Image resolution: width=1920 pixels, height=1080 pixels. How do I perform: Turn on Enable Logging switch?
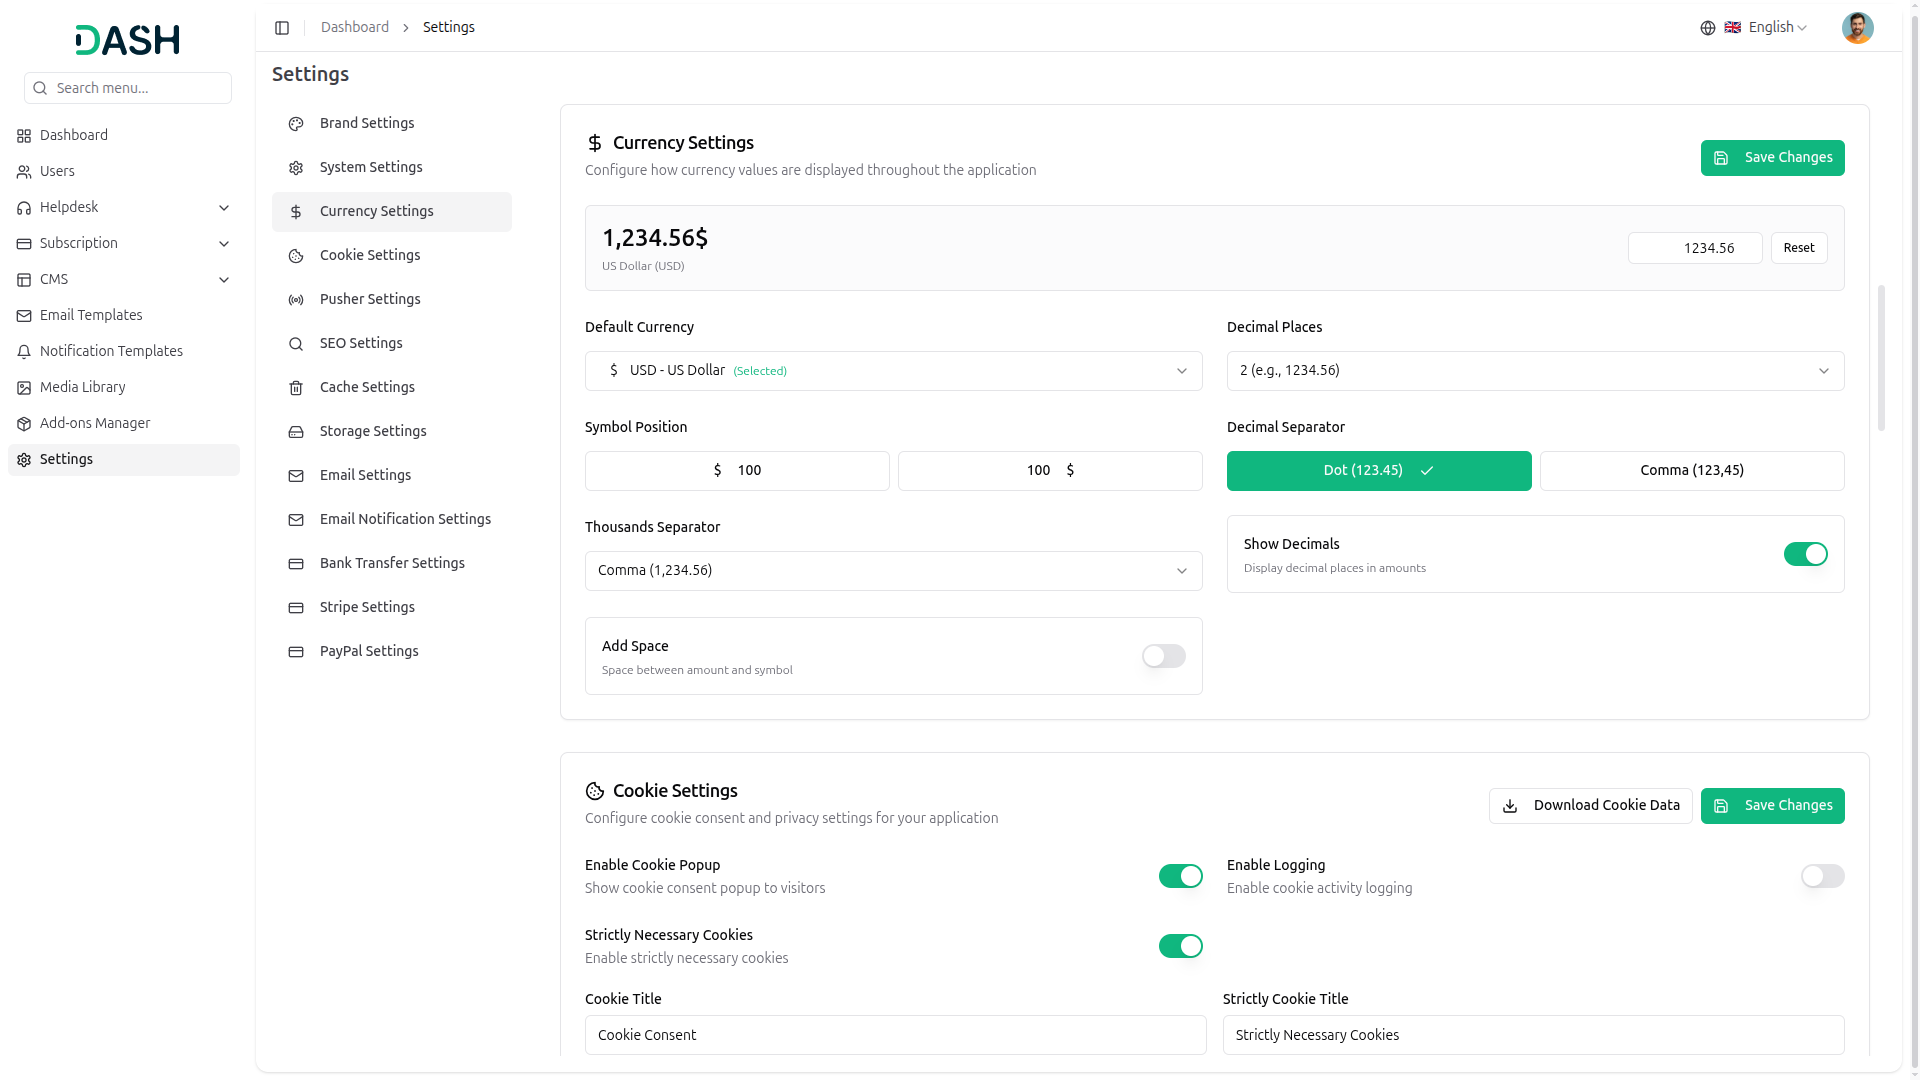tap(1822, 876)
